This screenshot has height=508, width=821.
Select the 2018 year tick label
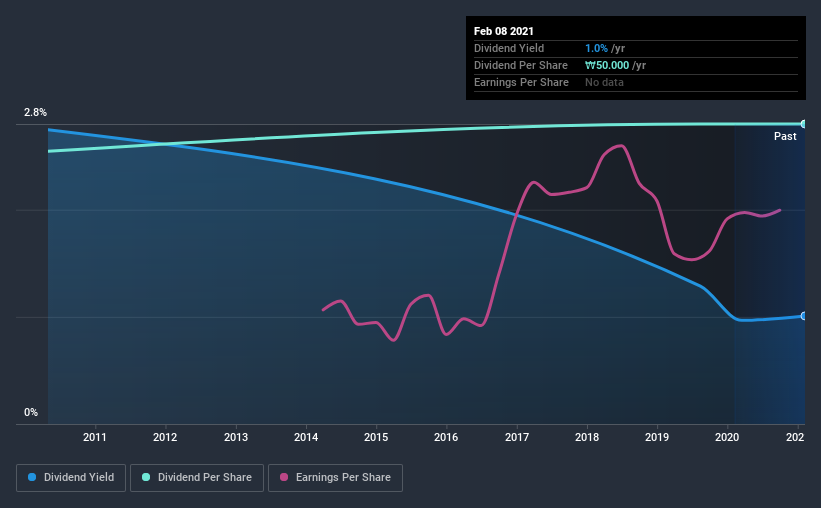pyautogui.click(x=587, y=437)
